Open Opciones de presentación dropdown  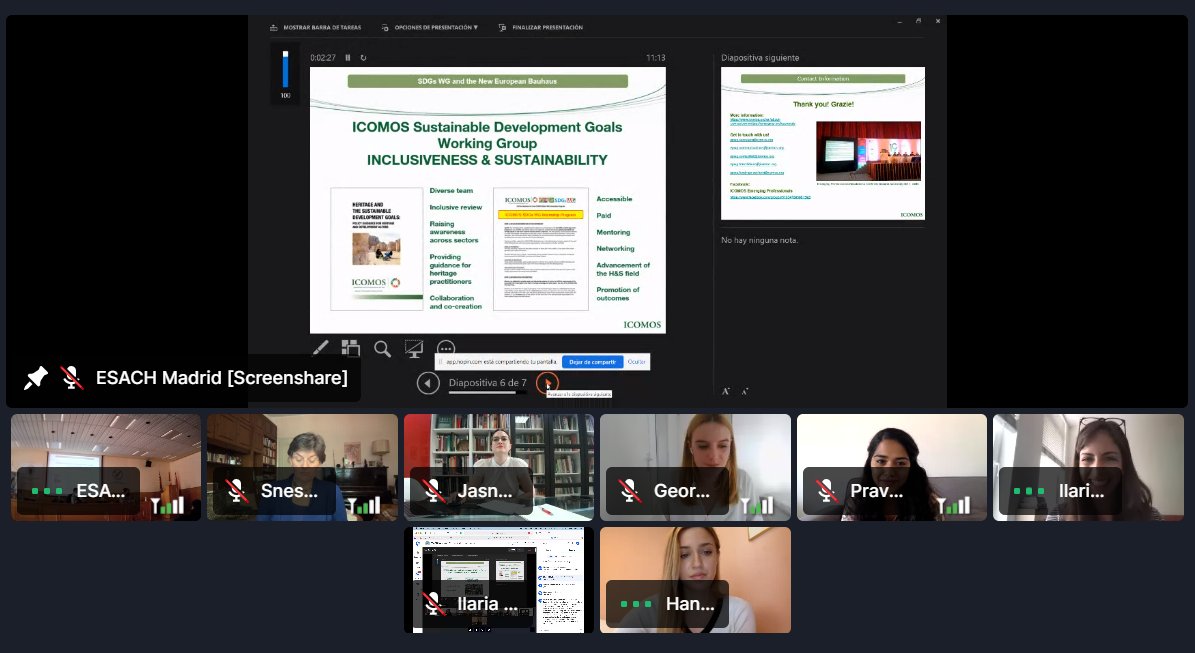pyautogui.click(x=430, y=27)
